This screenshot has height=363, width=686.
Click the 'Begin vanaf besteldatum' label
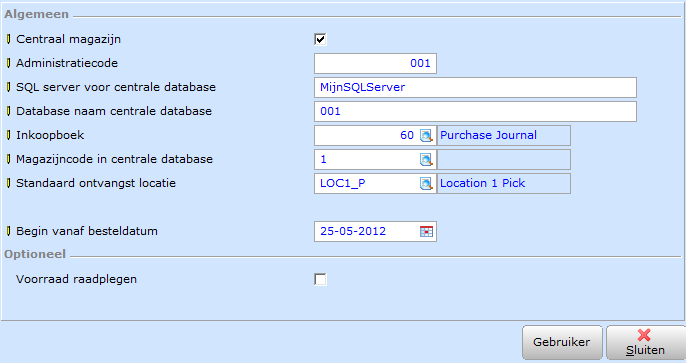pyautogui.click(x=87, y=231)
